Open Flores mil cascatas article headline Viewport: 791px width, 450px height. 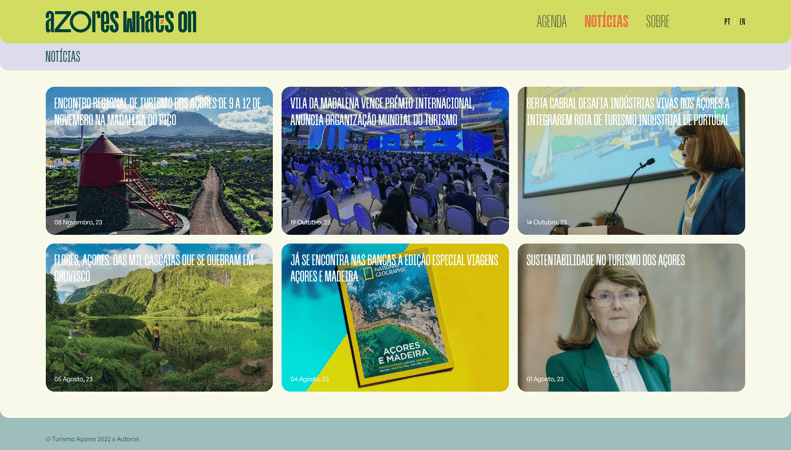point(153,267)
